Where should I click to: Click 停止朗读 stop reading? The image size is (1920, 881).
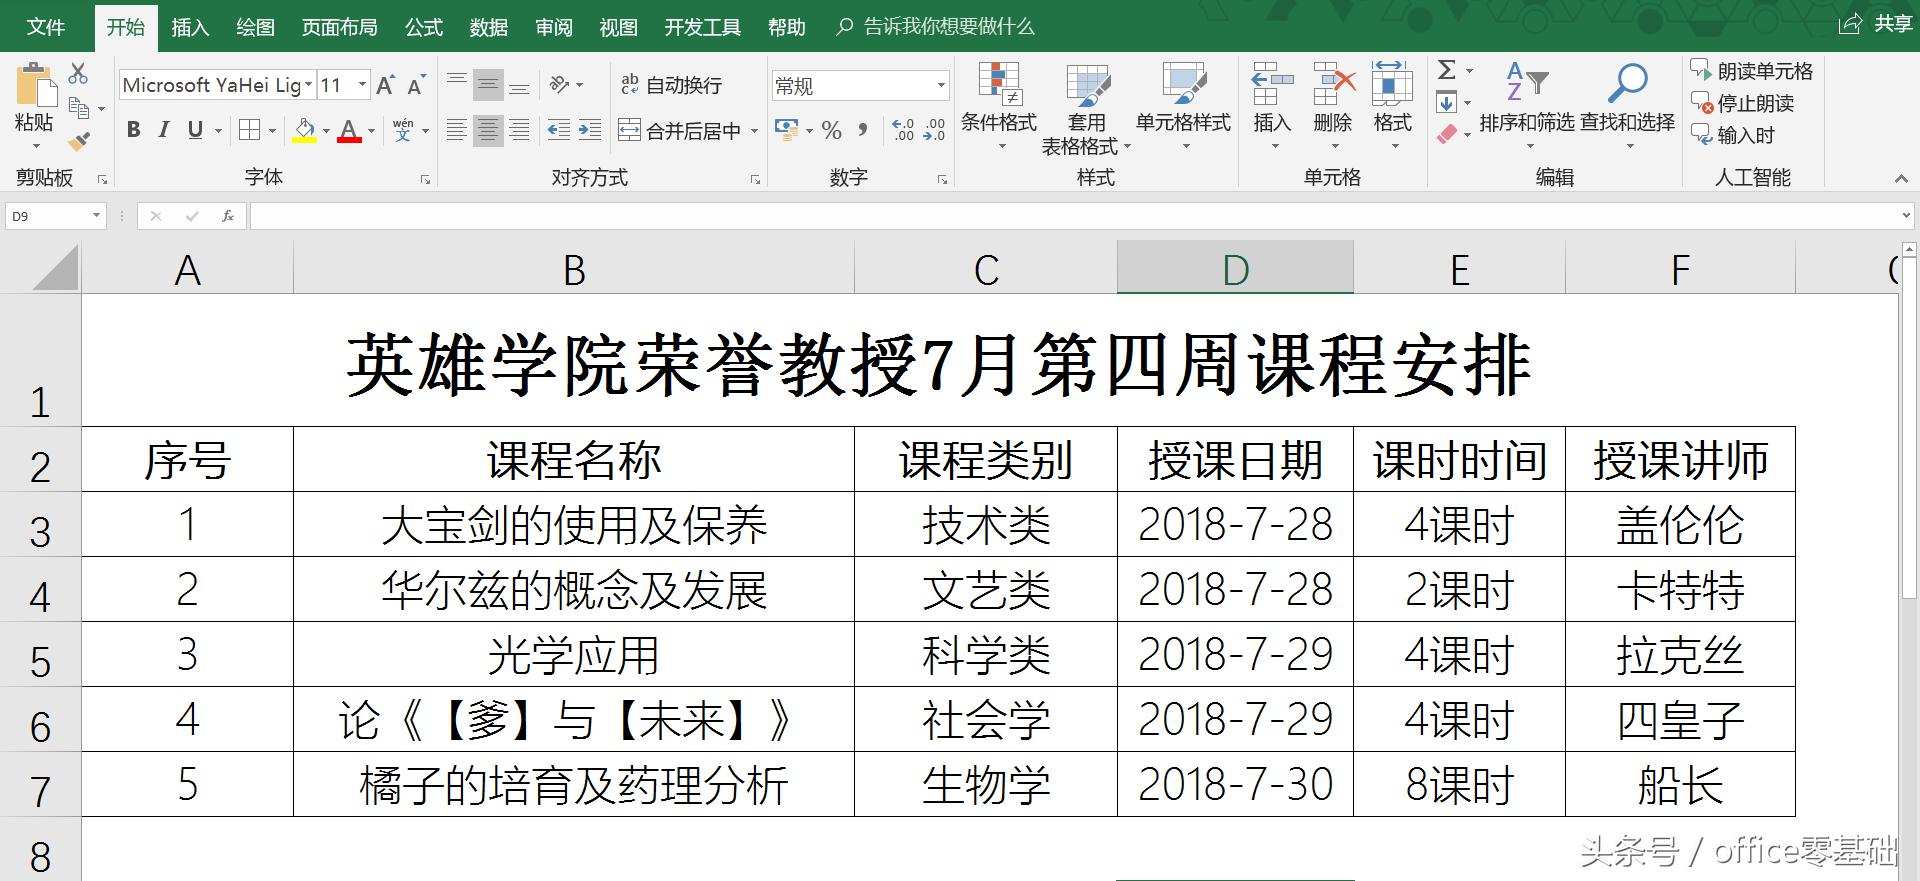click(1742, 103)
